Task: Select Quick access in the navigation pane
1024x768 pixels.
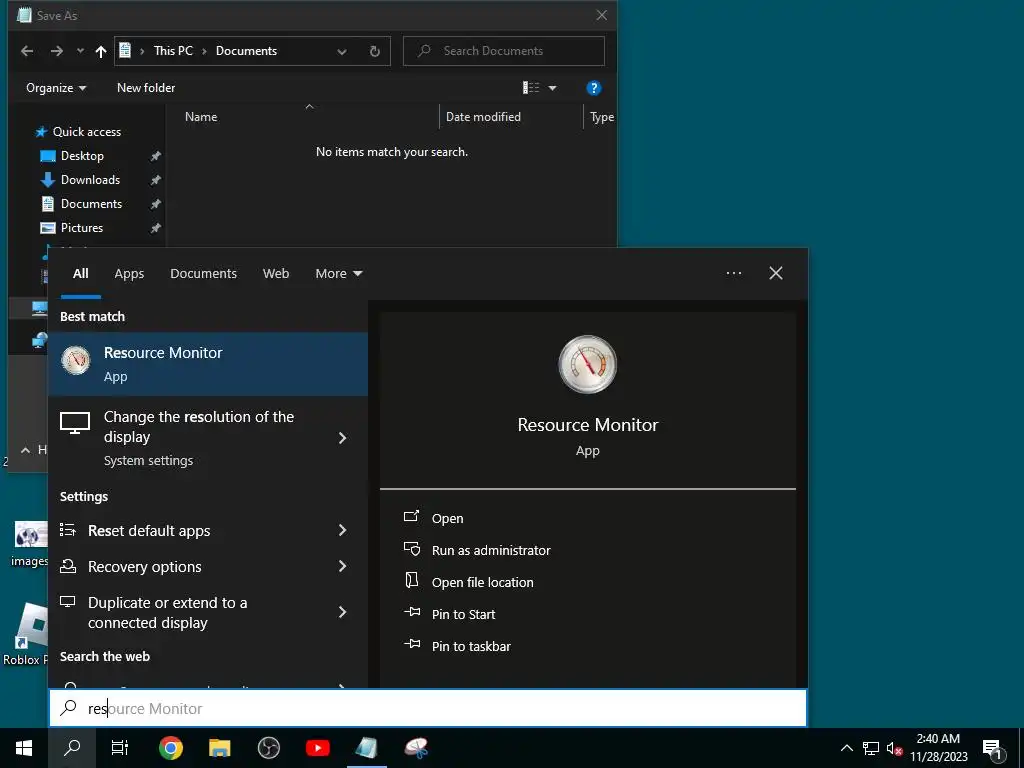Action: click(x=86, y=132)
